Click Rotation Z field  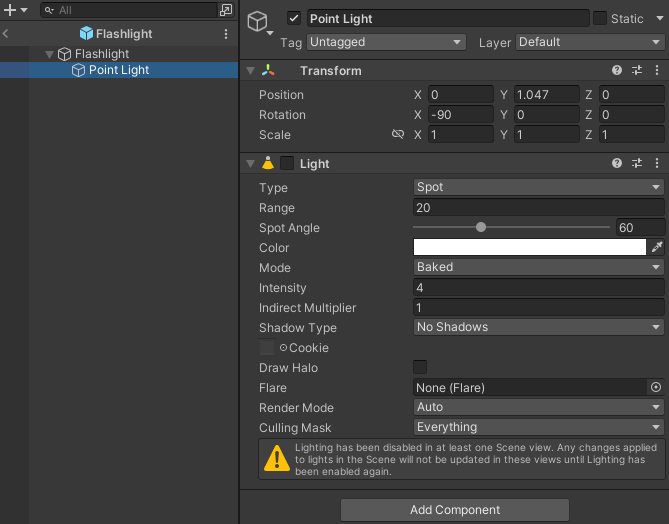coord(631,114)
